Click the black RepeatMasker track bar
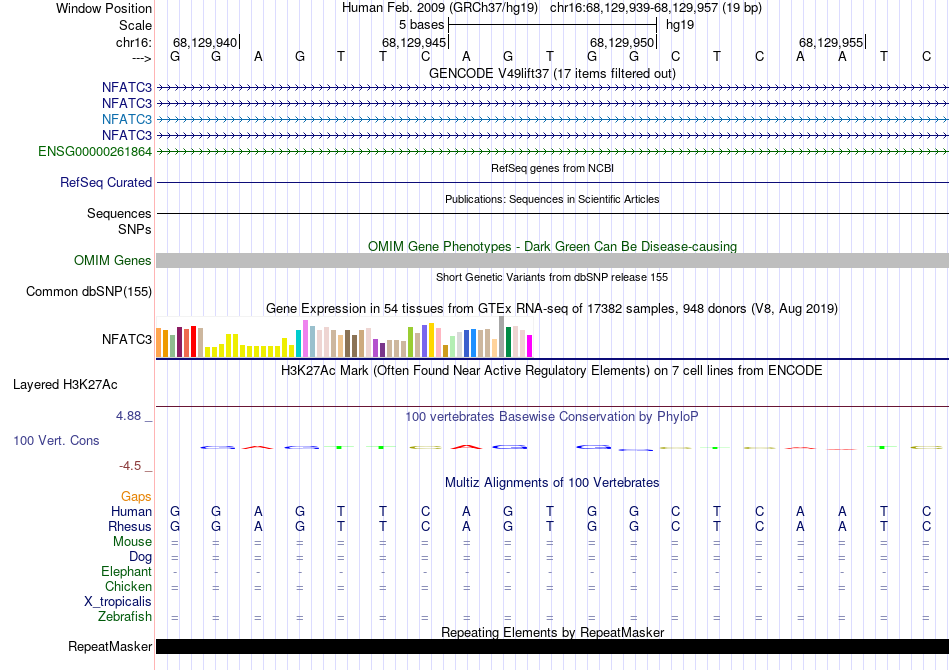The image size is (950, 670). [552, 646]
